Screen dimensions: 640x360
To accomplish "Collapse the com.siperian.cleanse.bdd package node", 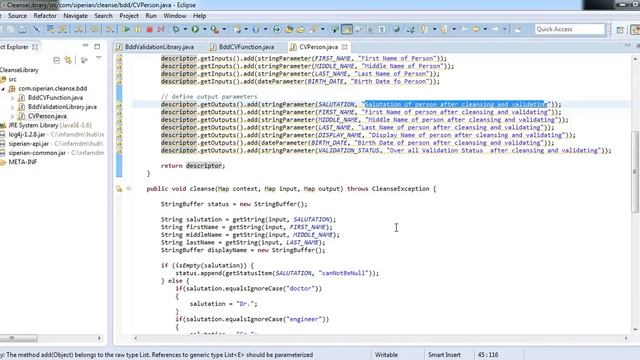I will 3,89.
